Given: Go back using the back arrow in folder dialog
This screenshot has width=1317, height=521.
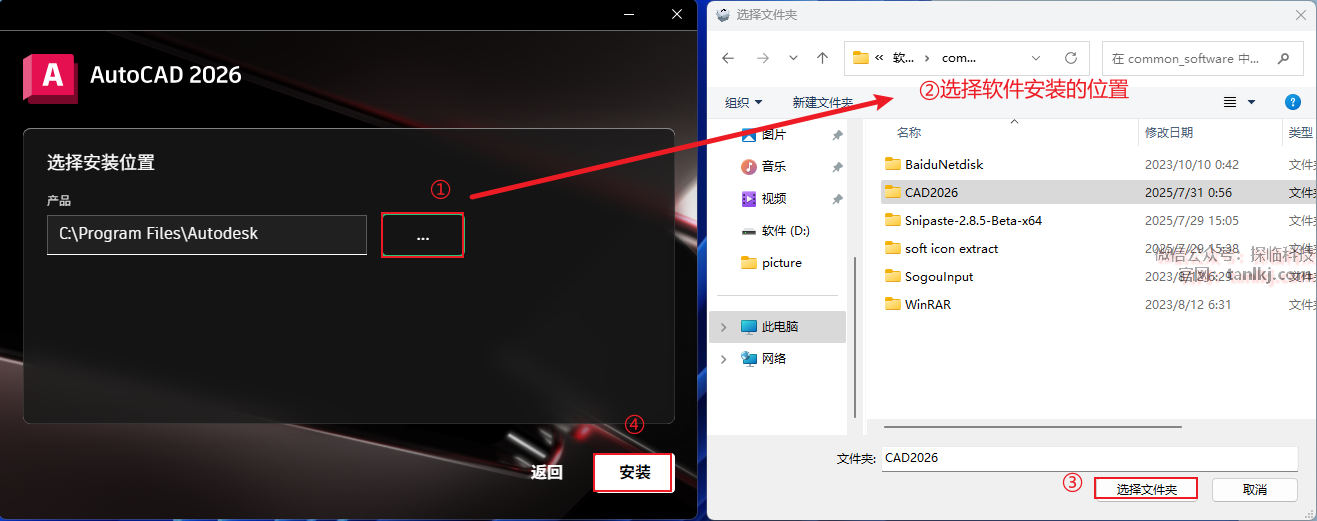Looking at the screenshot, I should point(728,58).
